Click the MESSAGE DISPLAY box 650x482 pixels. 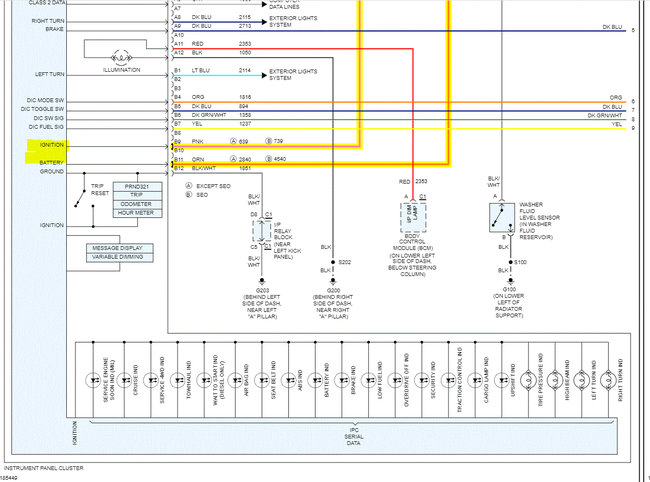click(x=119, y=248)
